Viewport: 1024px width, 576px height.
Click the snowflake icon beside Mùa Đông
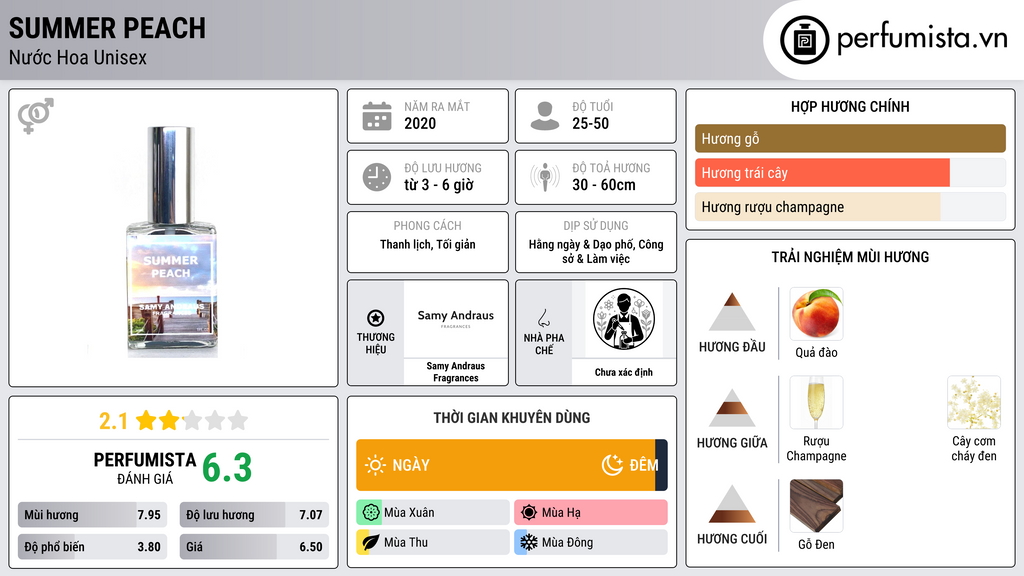click(529, 543)
